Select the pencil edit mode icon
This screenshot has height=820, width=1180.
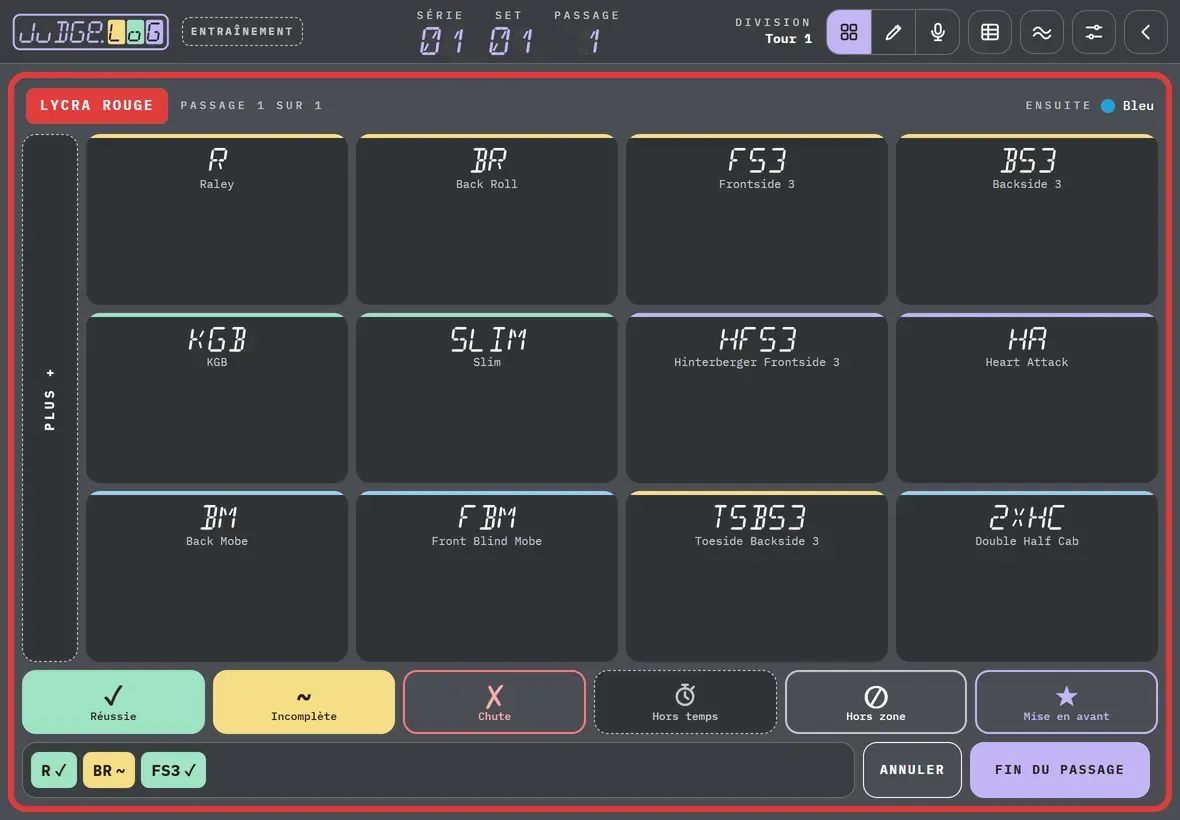point(893,32)
